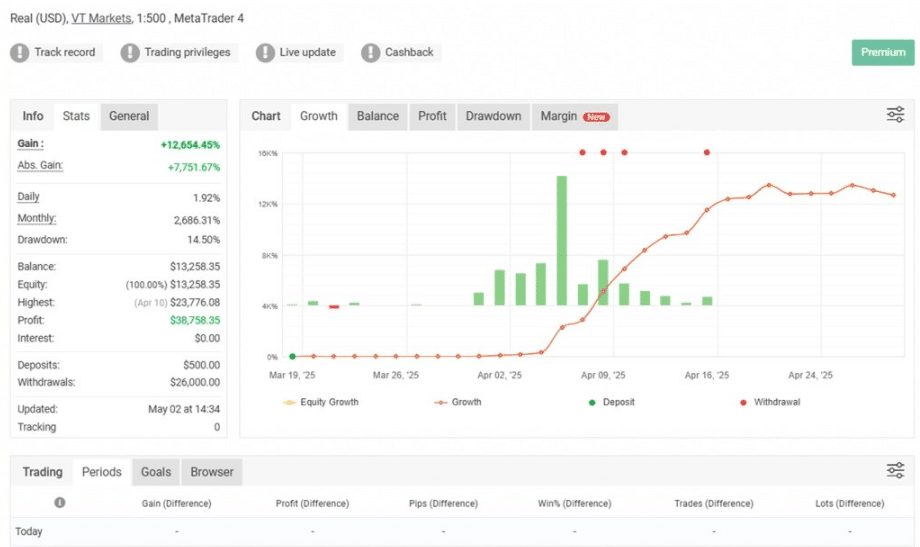Click the Profit value $38,758.35
920x547 pixels.
pos(195,320)
